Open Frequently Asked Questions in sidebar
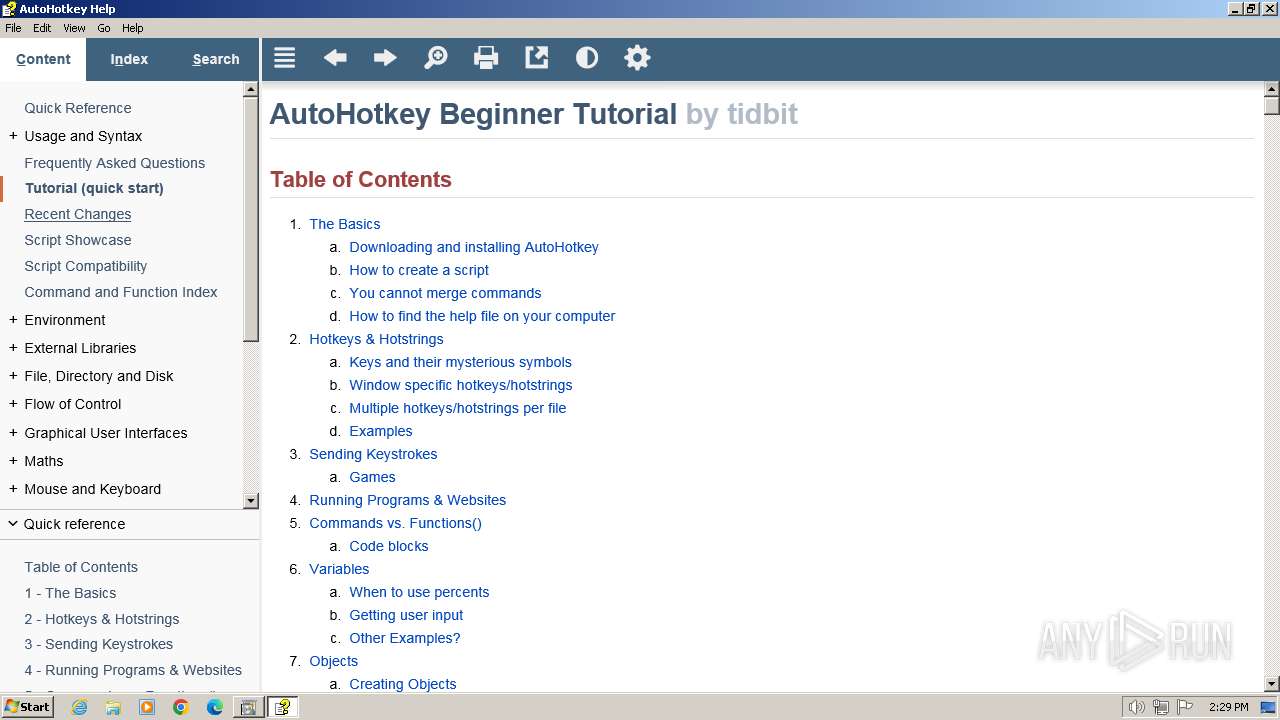1280x720 pixels. coord(115,163)
